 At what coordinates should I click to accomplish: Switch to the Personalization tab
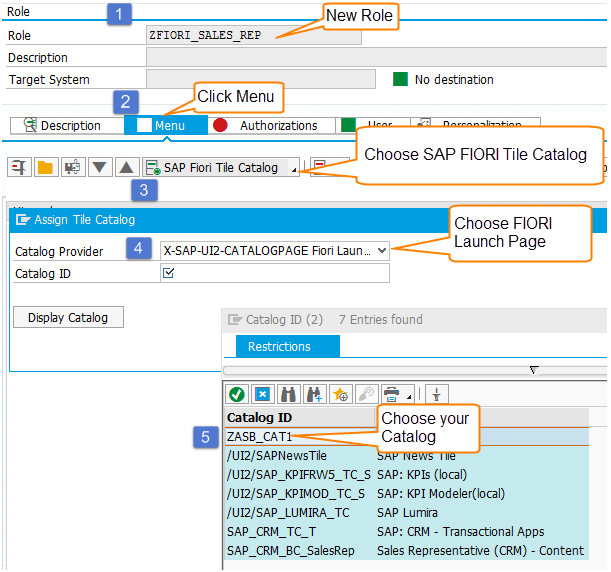(475, 124)
